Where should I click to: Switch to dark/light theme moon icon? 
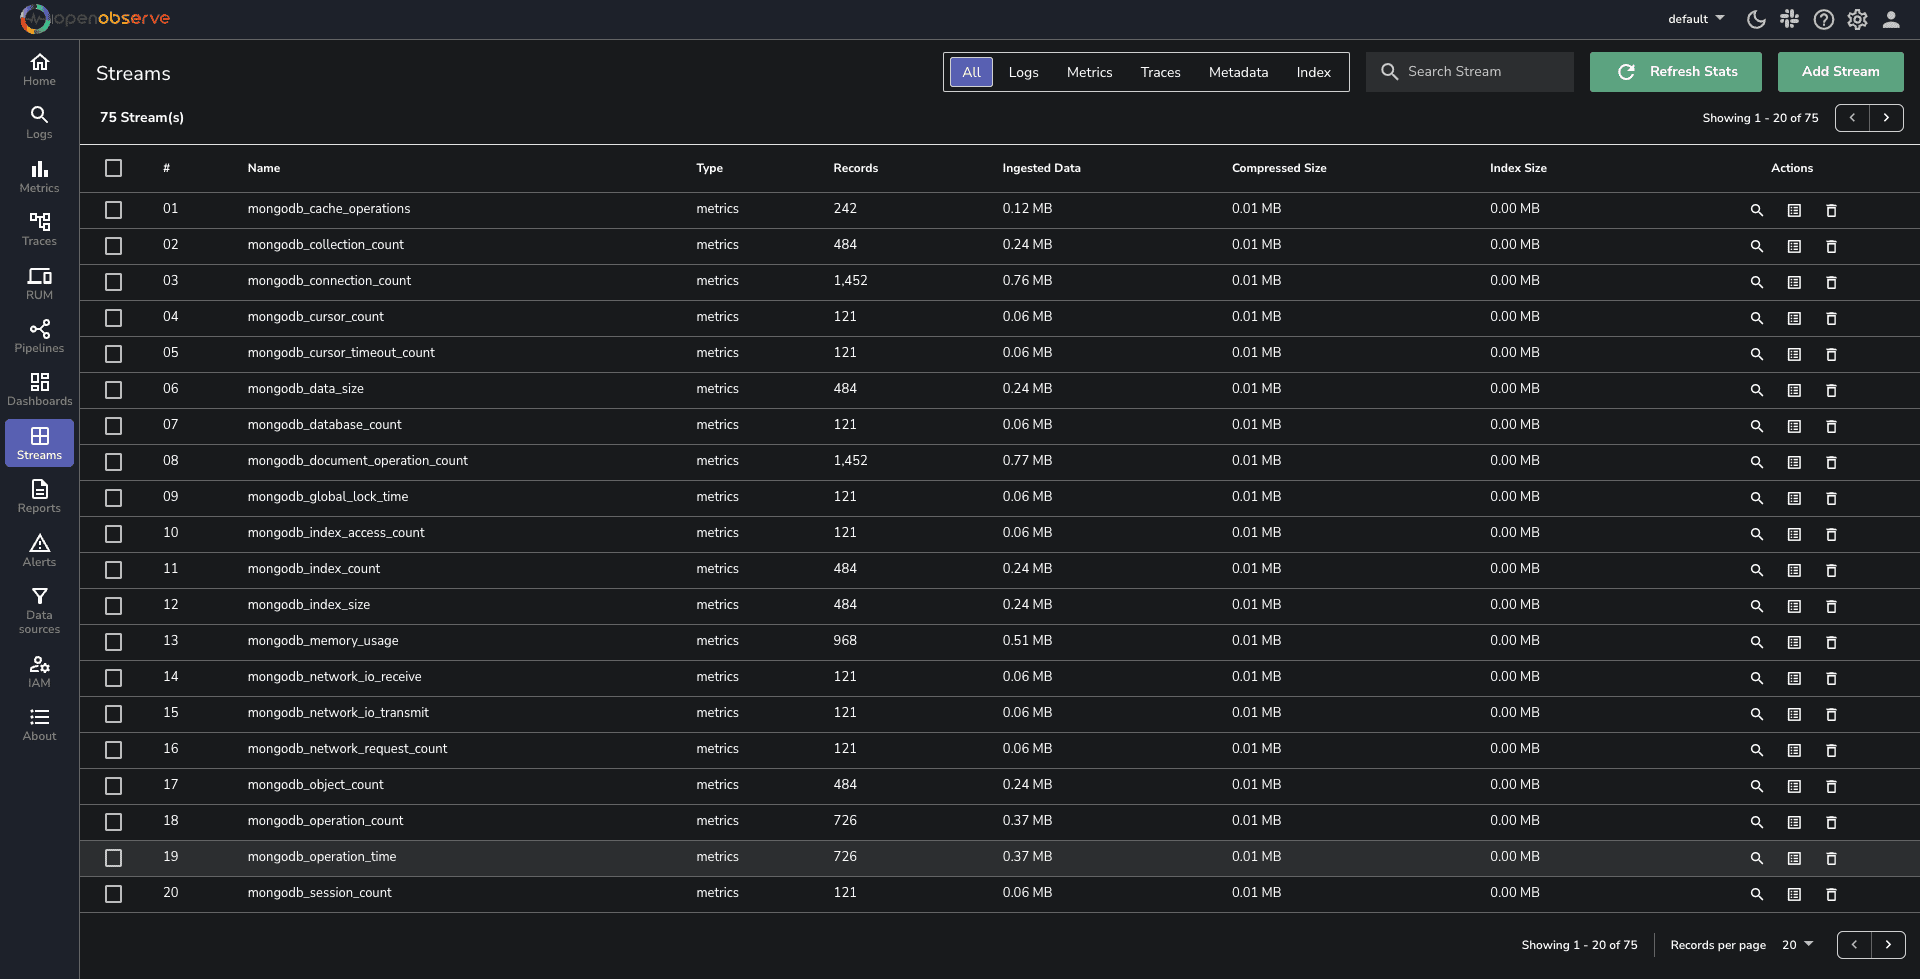click(1756, 19)
